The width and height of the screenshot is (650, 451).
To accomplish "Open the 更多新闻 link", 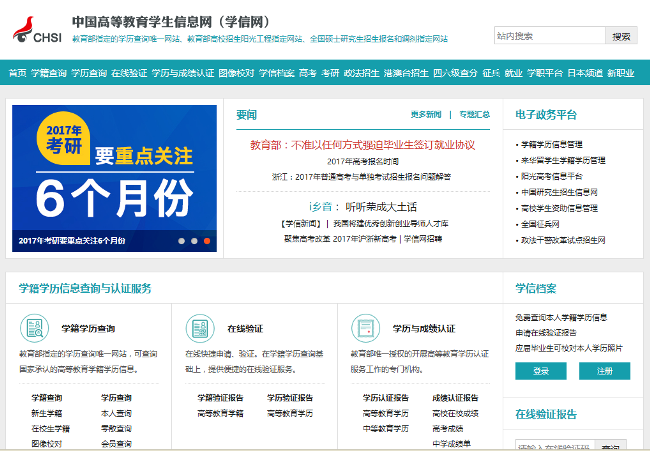I will click(x=425, y=115).
